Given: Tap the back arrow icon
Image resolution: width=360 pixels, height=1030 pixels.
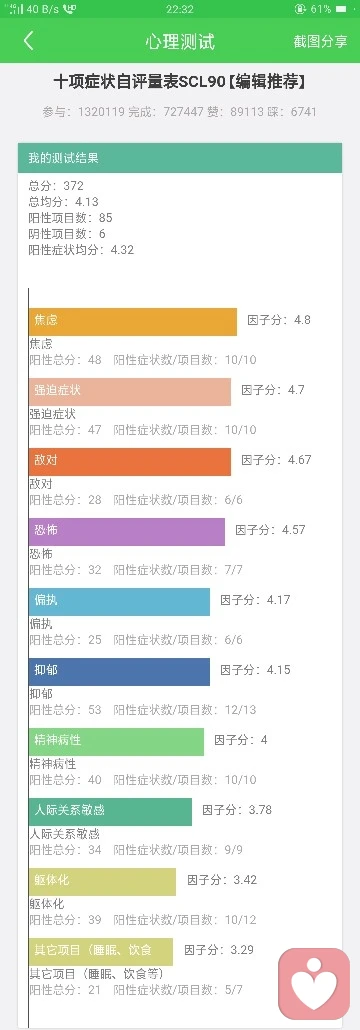Looking at the screenshot, I should click(x=28, y=41).
